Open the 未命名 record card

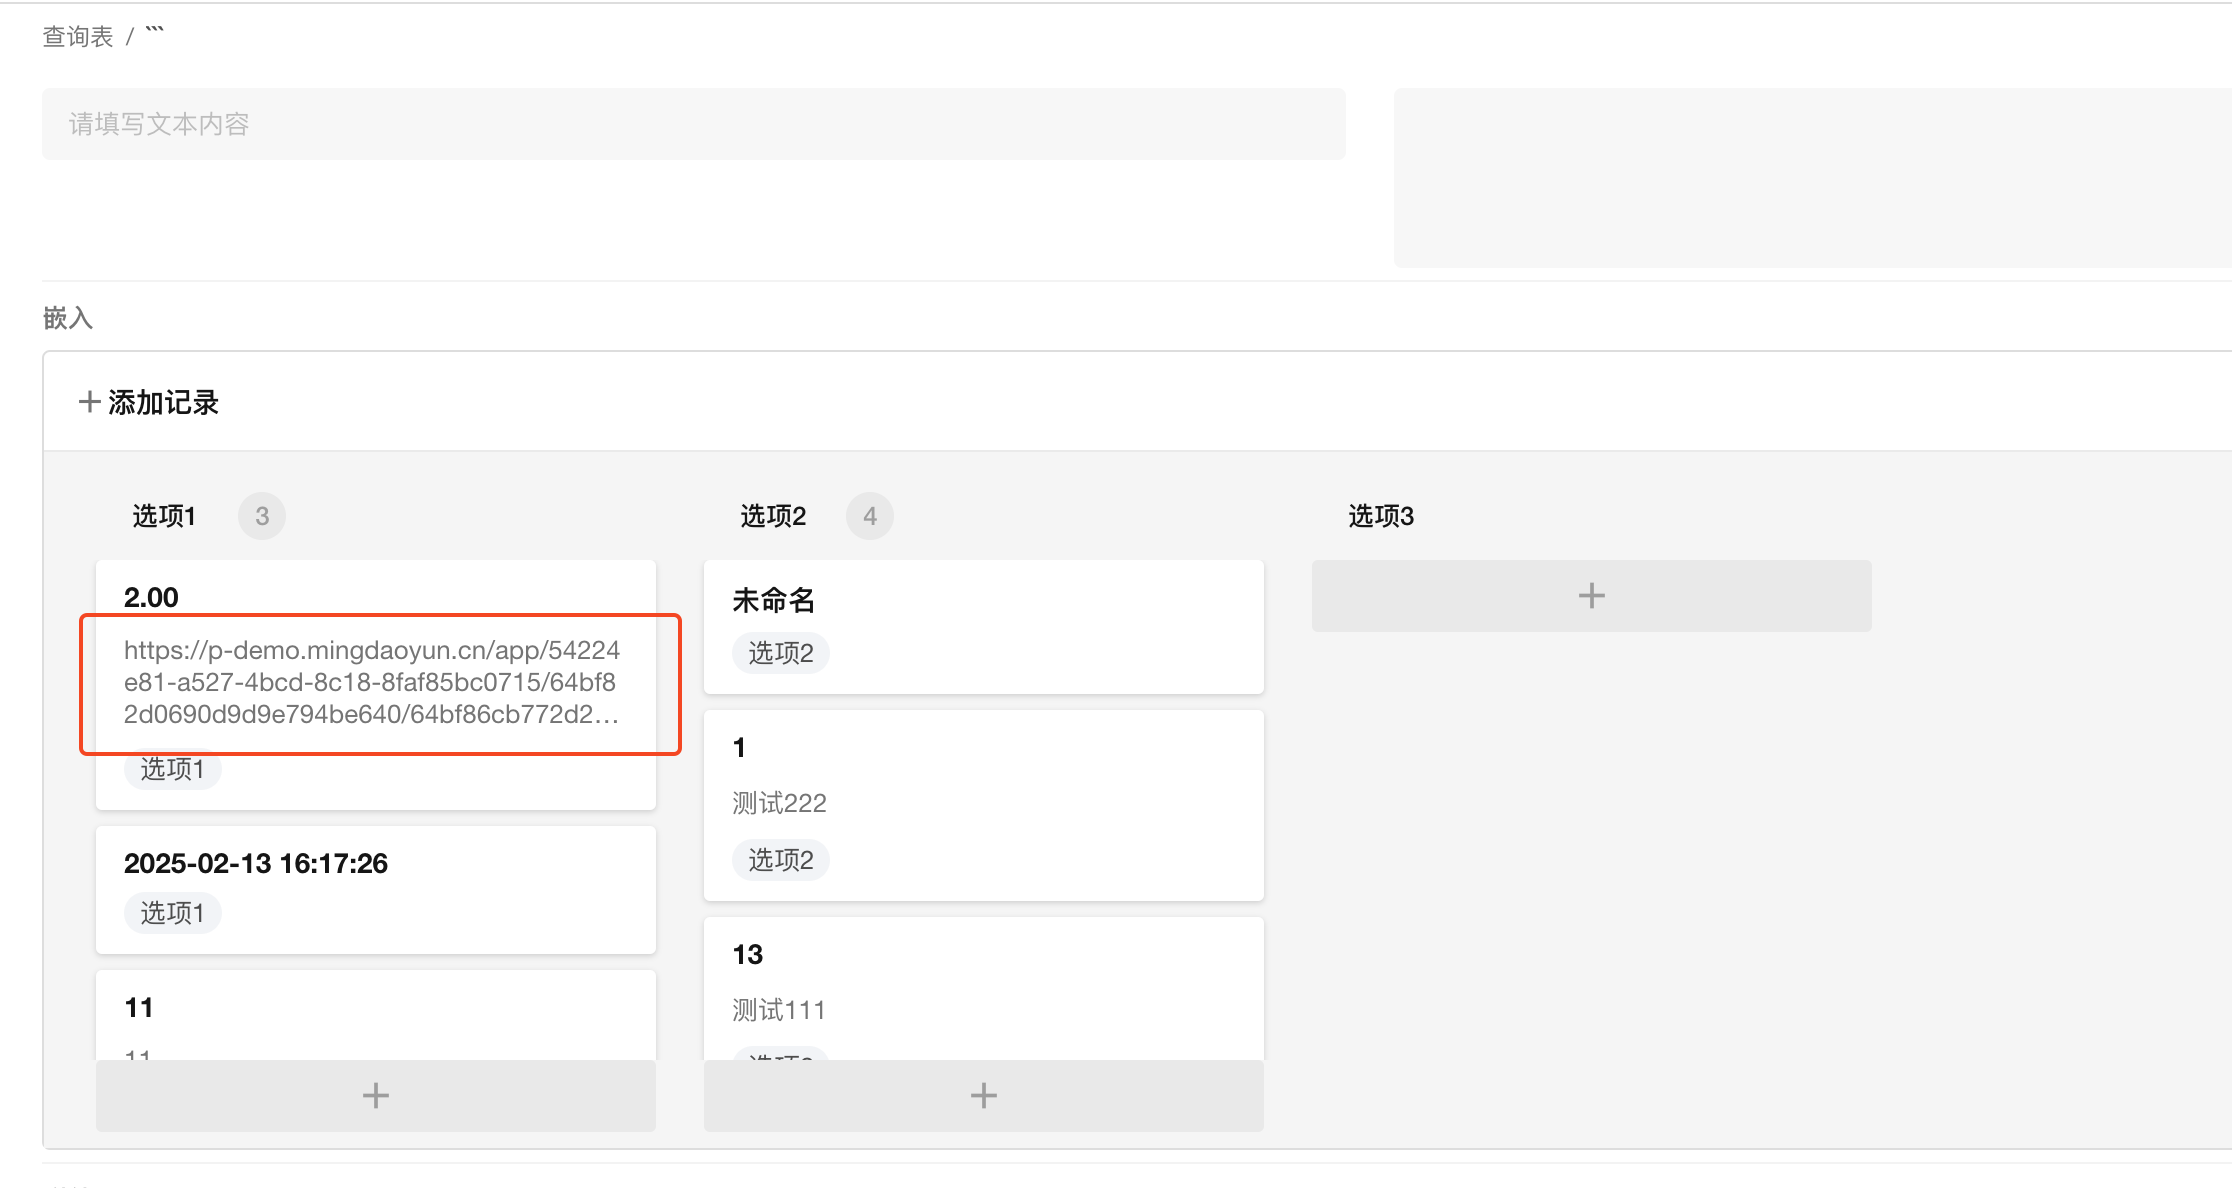click(773, 600)
